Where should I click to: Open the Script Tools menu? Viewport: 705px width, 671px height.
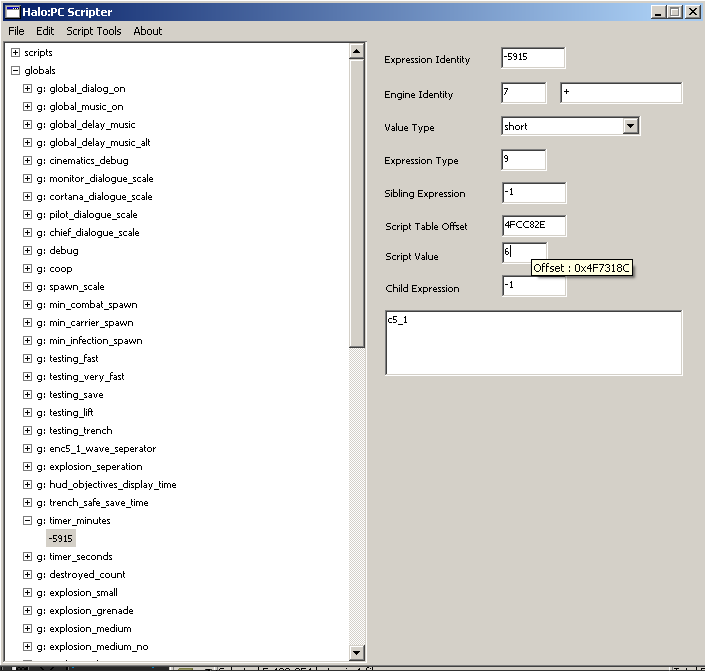(94, 31)
